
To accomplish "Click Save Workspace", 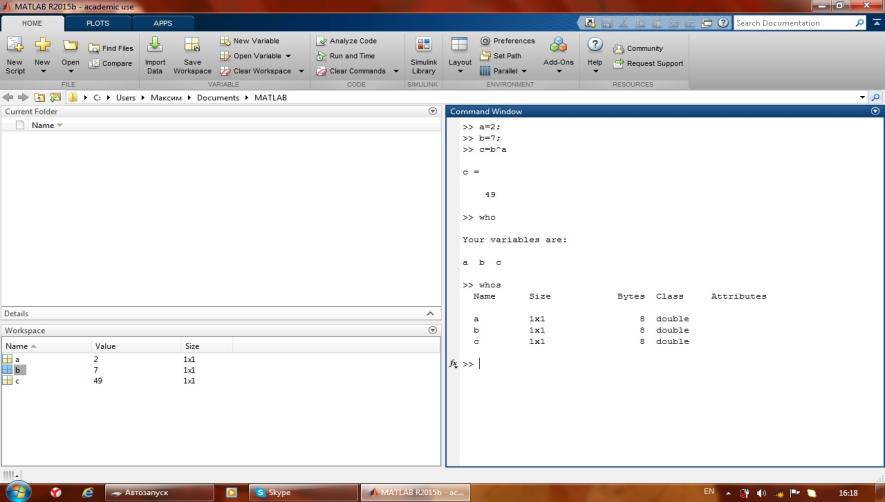I will tap(192, 55).
